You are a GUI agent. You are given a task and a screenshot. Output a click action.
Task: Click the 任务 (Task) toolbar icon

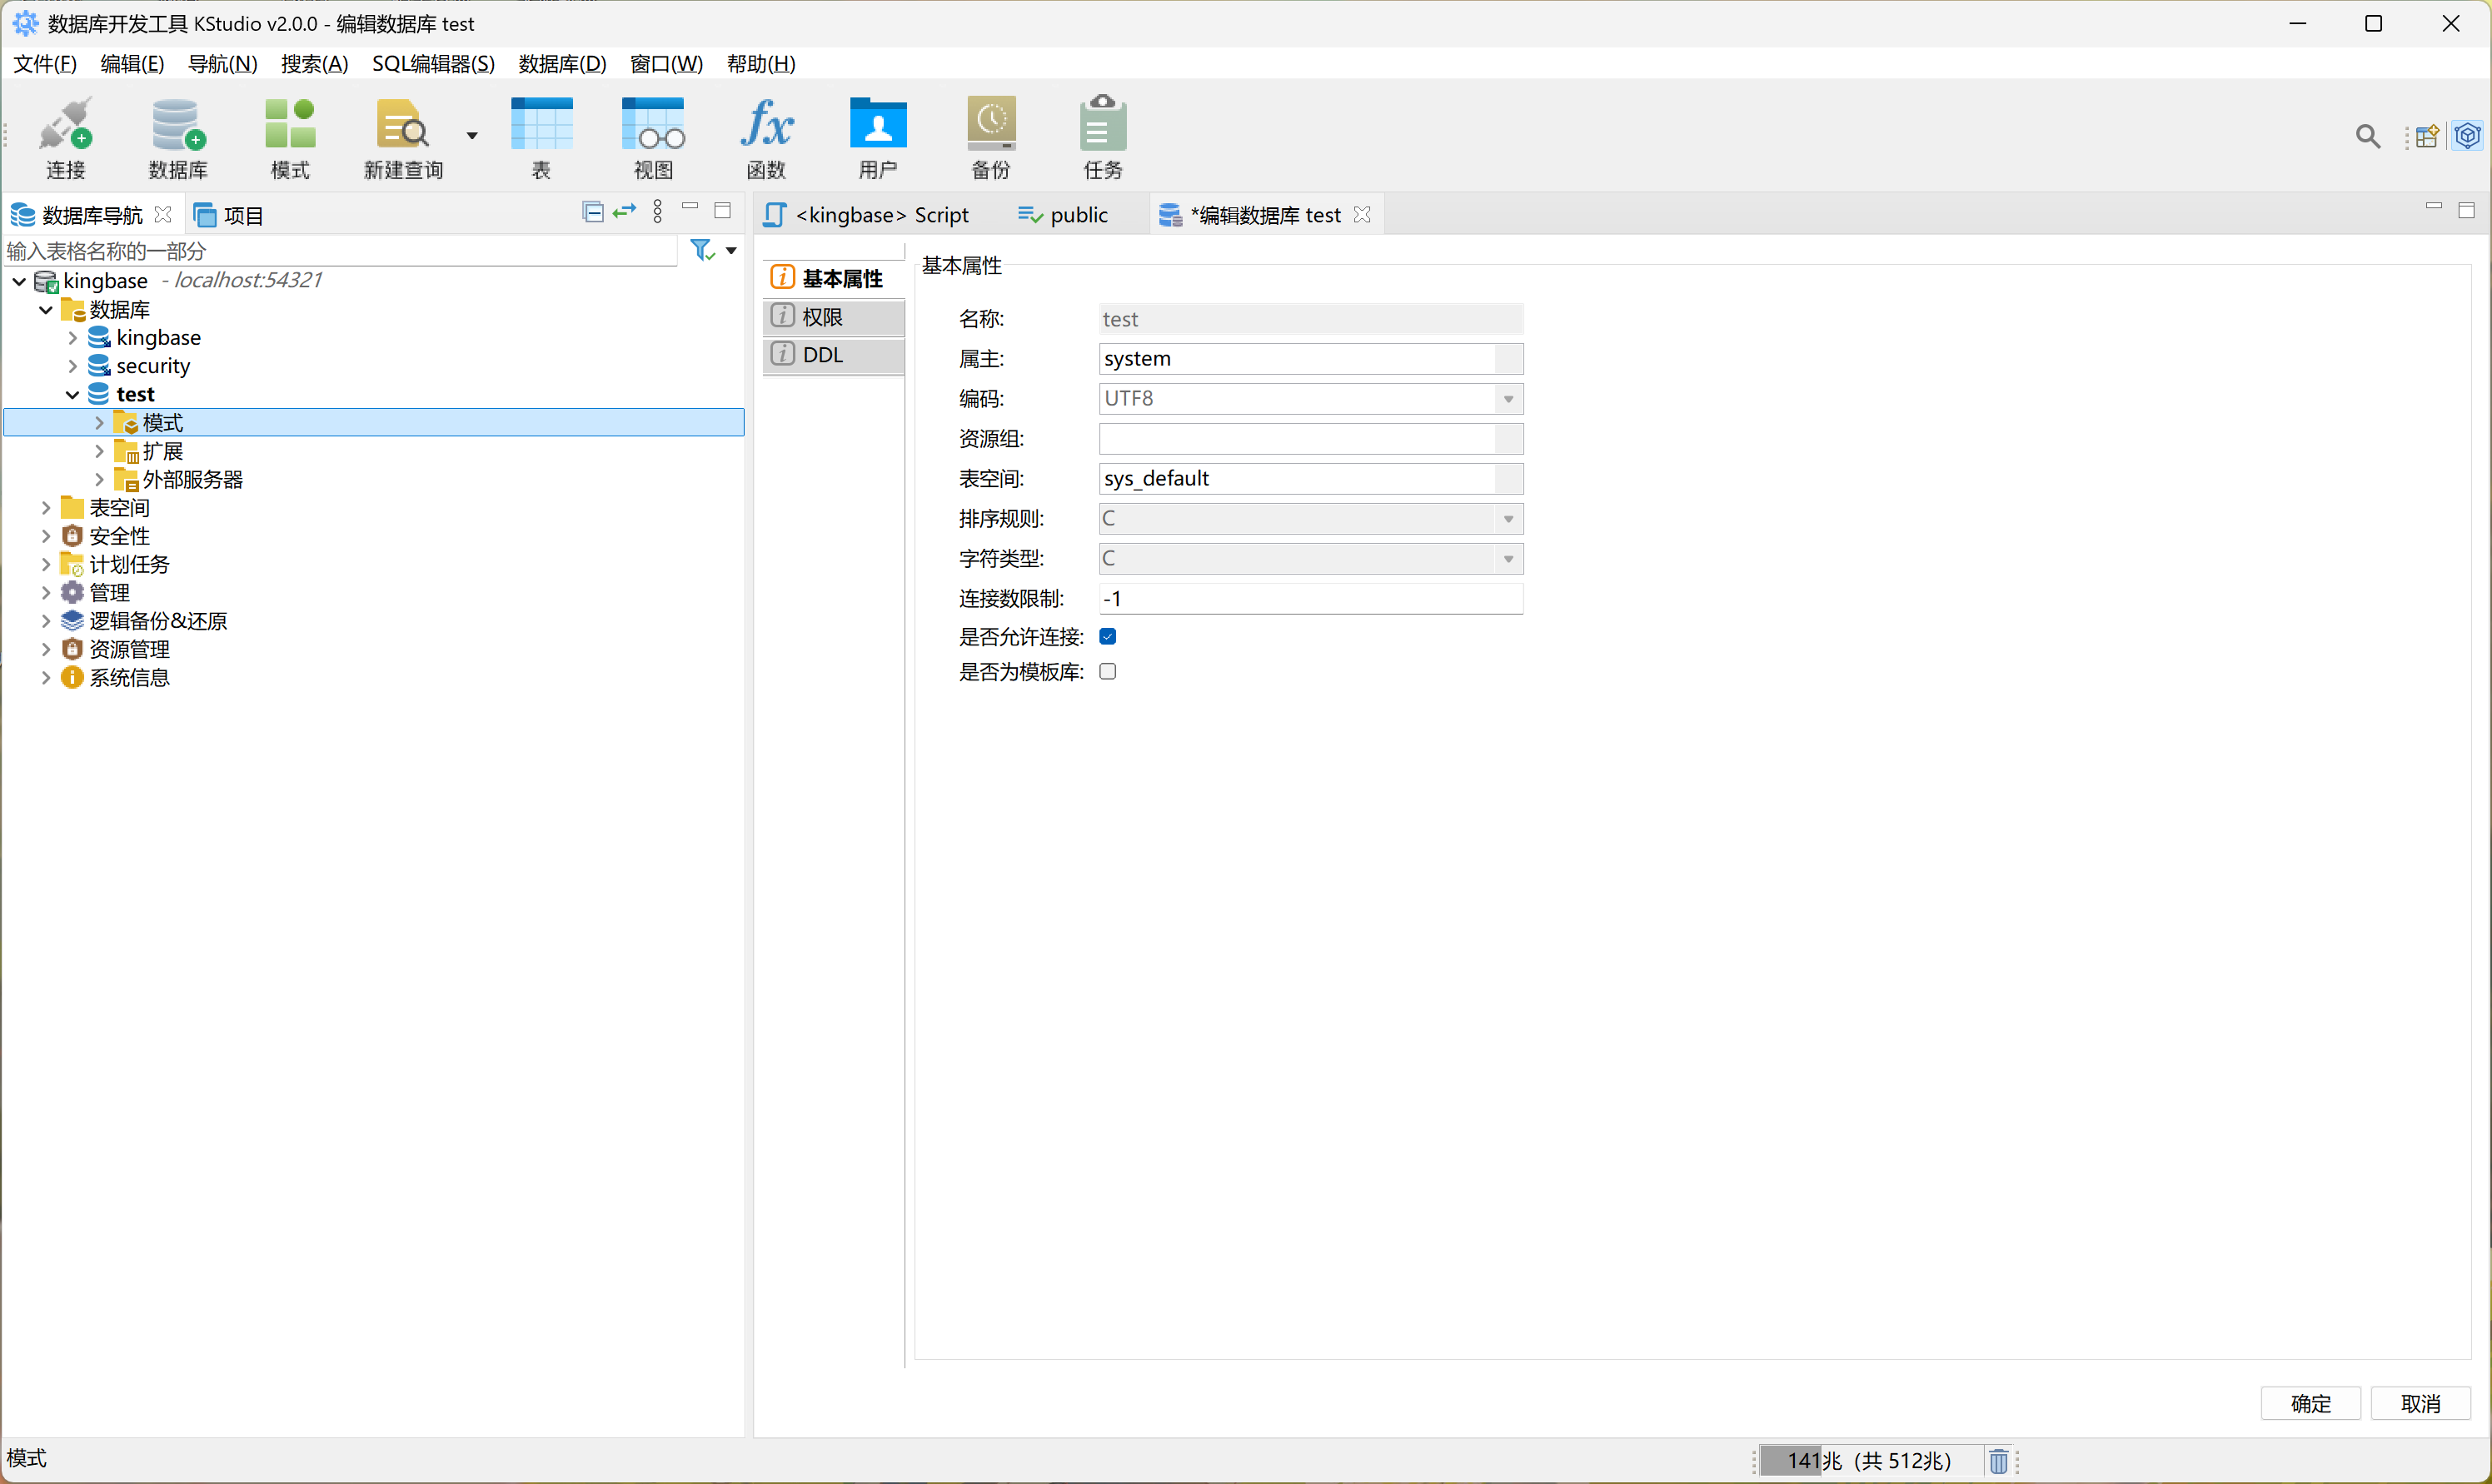(1103, 138)
